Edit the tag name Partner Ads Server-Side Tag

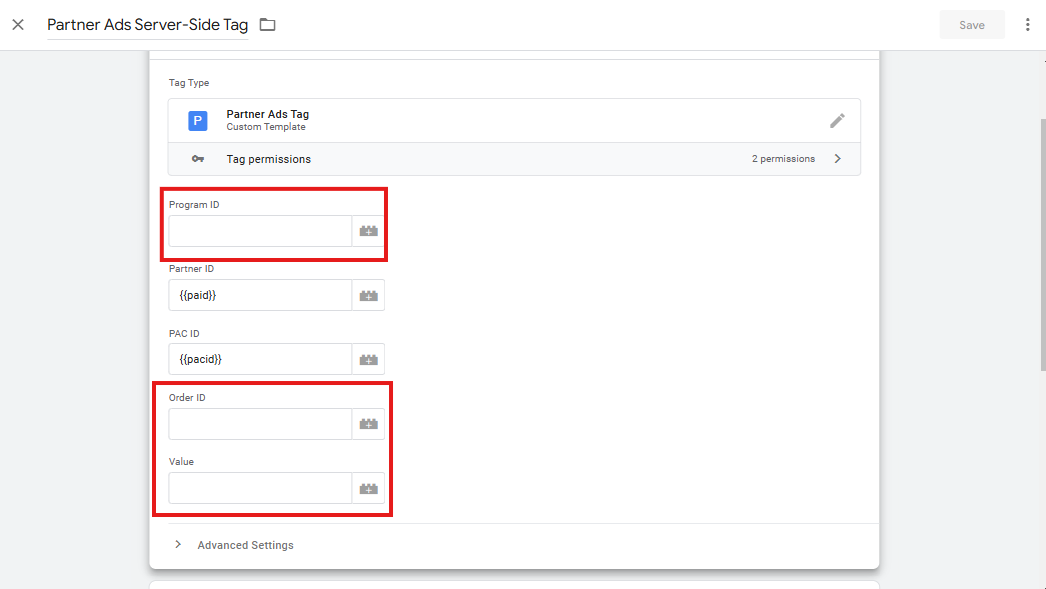(x=147, y=25)
